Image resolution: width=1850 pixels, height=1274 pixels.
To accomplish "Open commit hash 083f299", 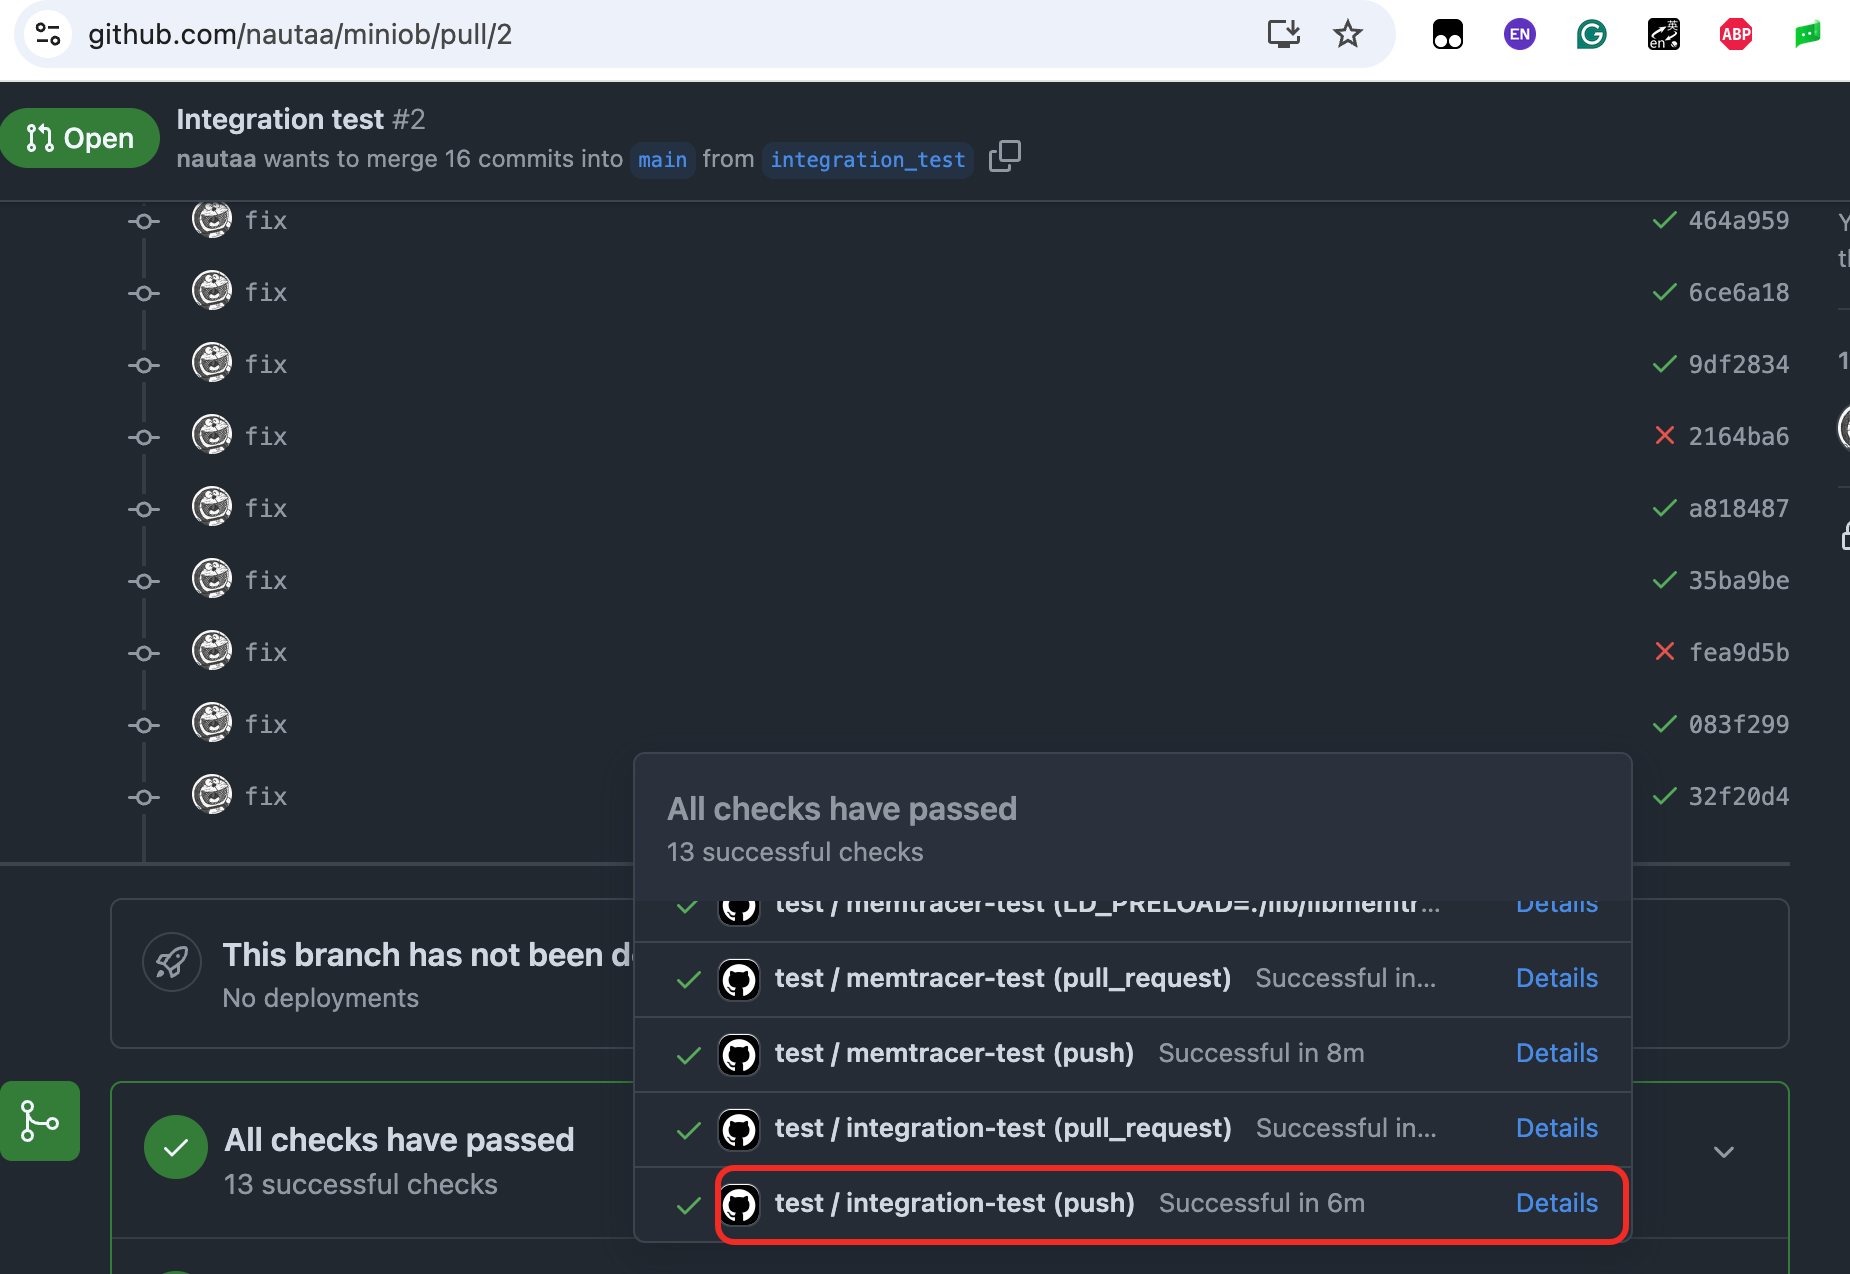I will [1738, 724].
